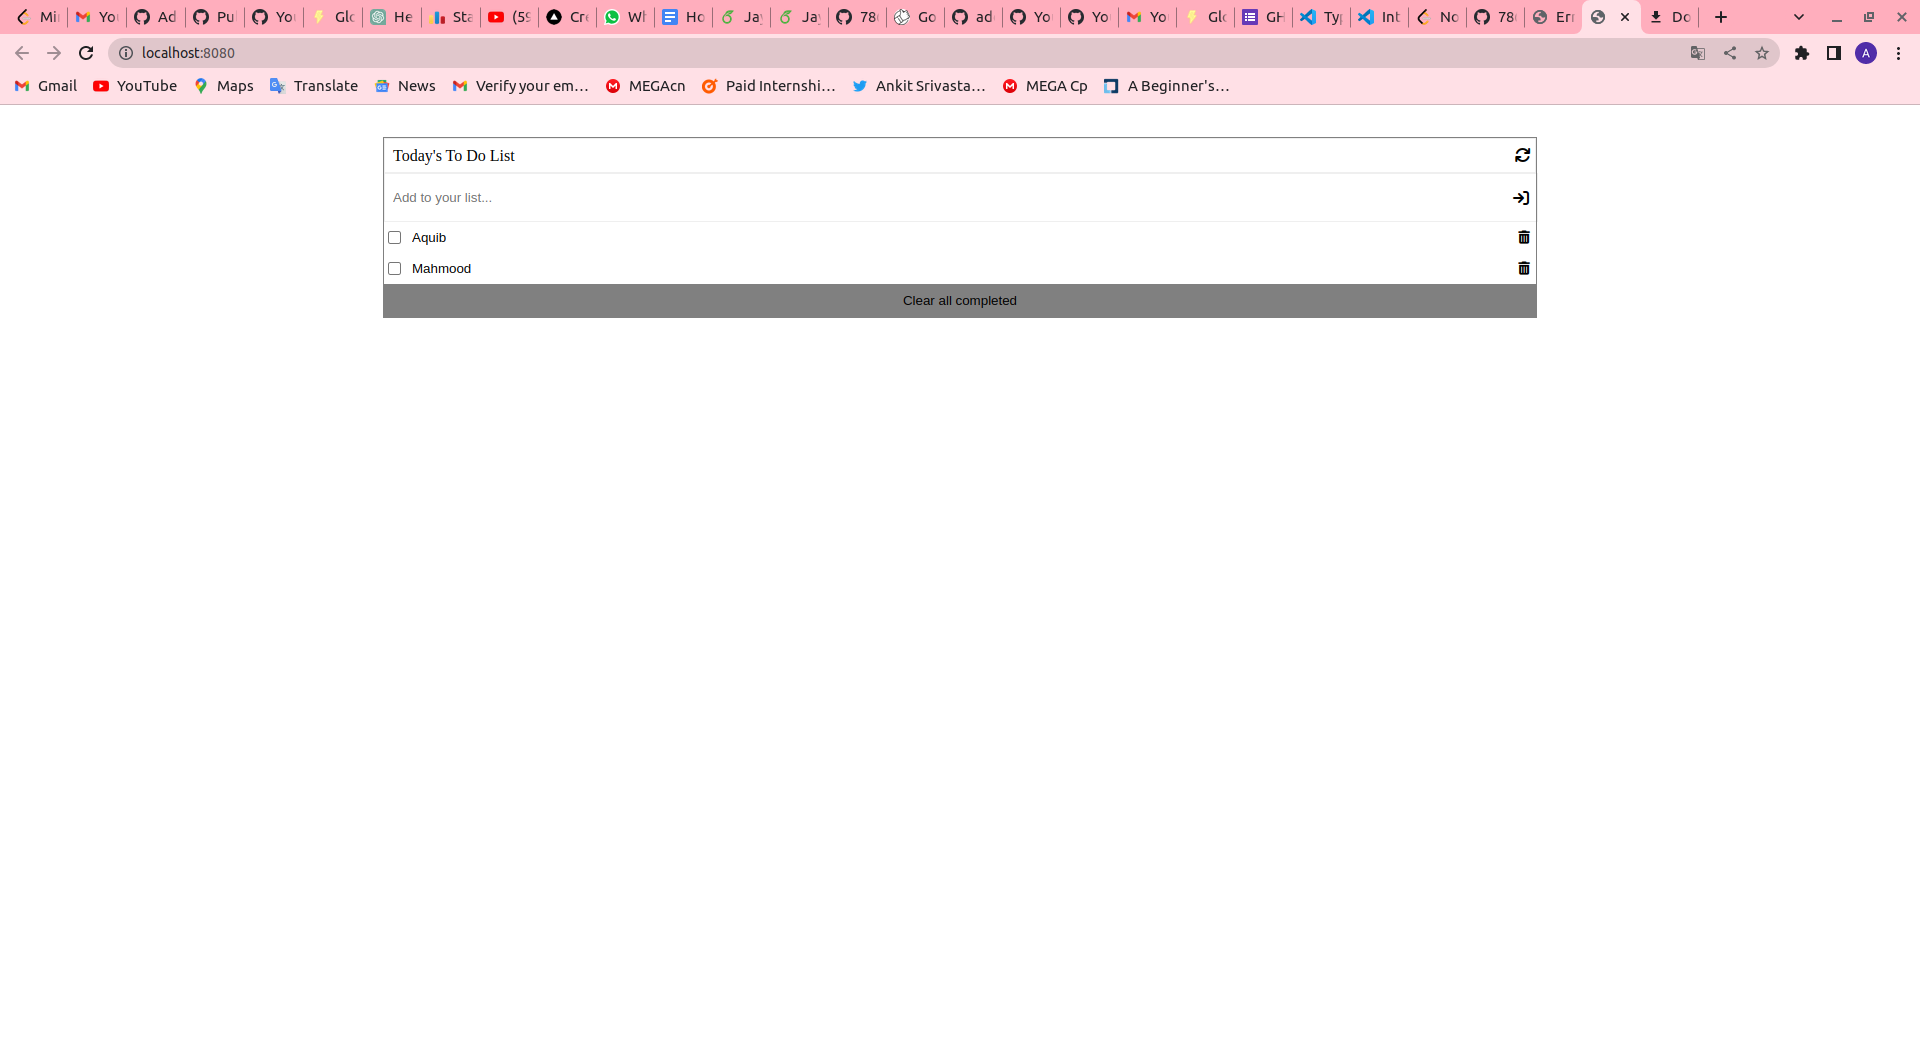
Task: Check the checkbox next to Mahmood
Action: tap(394, 268)
